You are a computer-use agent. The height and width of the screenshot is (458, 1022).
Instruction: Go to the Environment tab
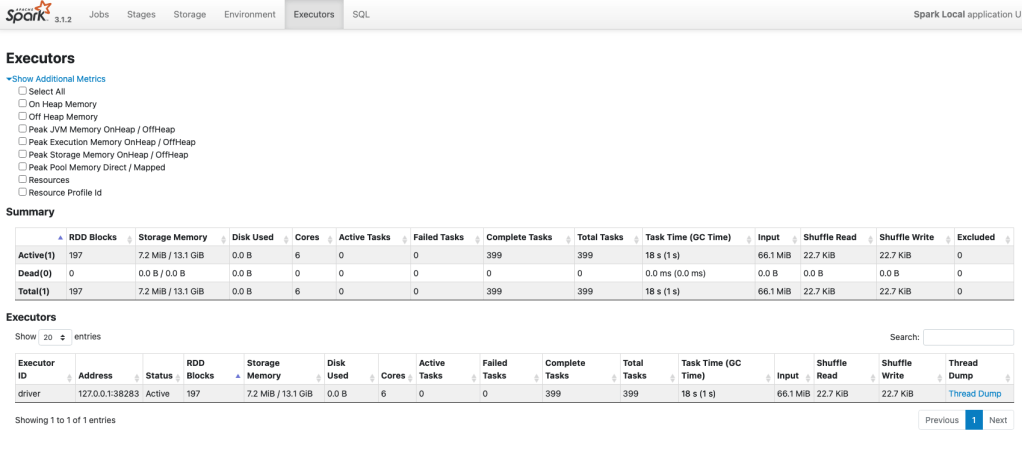pyautogui.click(x=250, y=15)
